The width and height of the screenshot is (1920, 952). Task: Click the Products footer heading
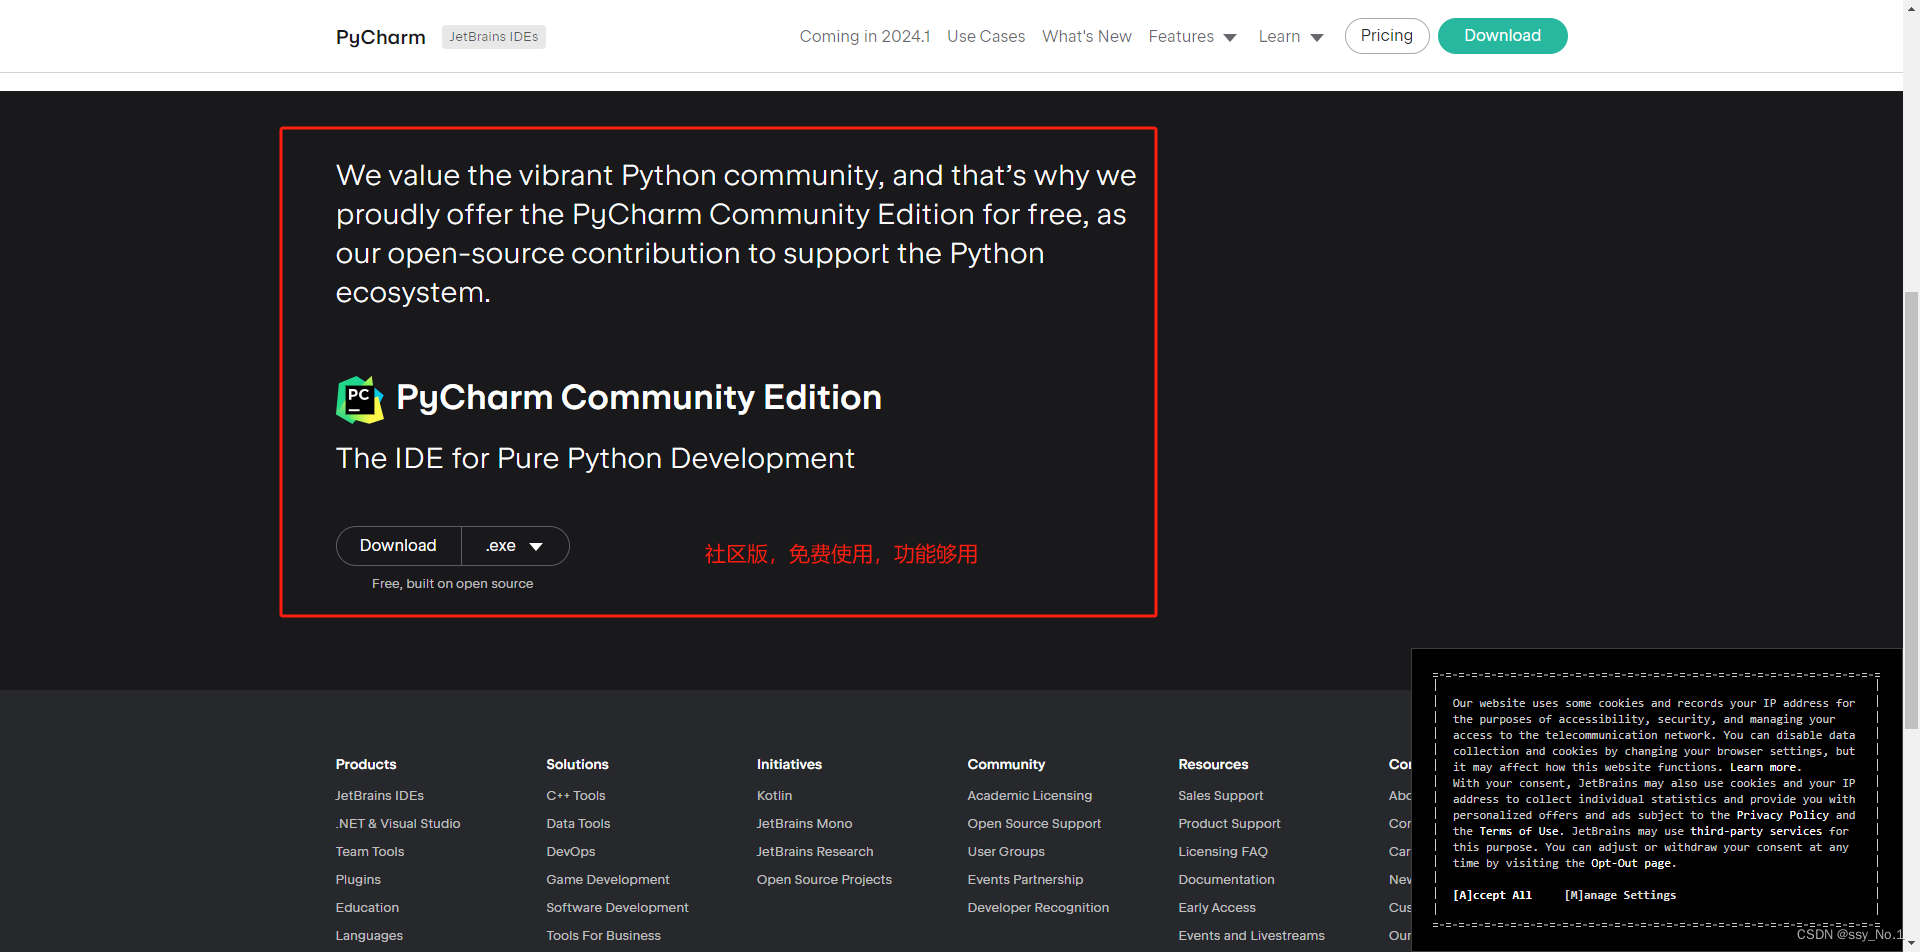tap(366, 764)
